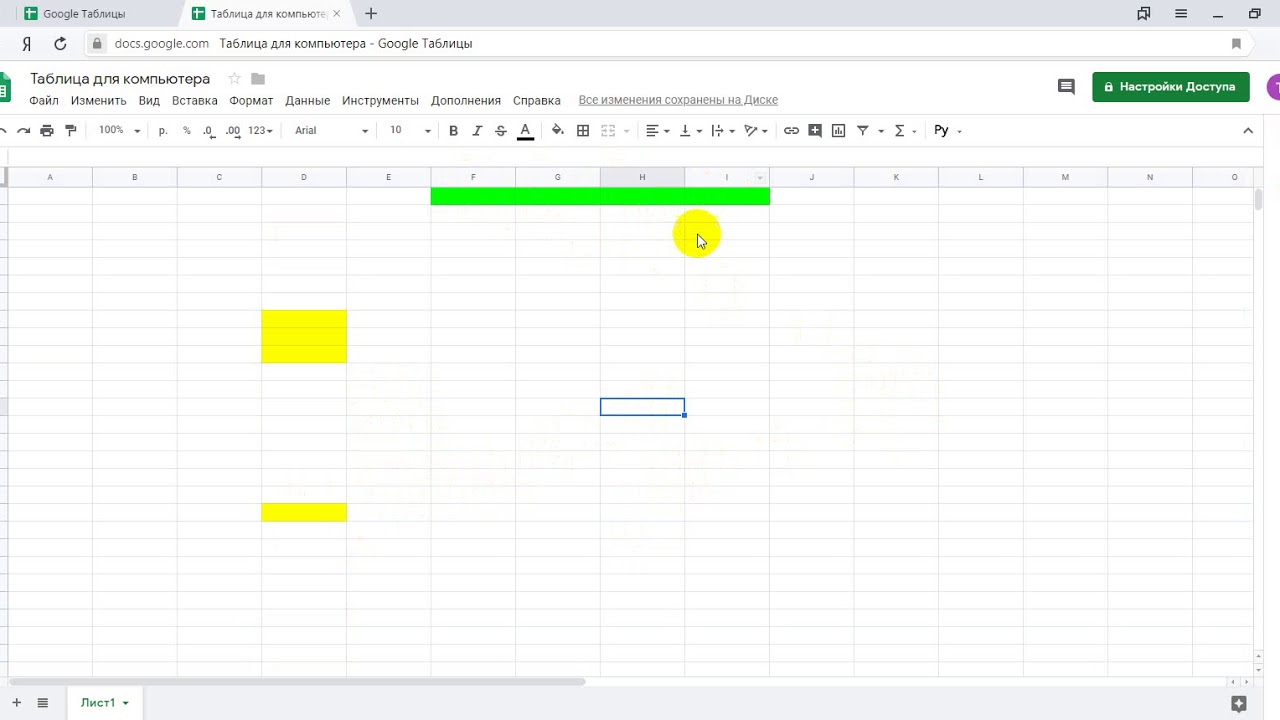Viewport: 1280px width, 720px height.
Task: Open the vertical align dropdown
Action: 690,131
